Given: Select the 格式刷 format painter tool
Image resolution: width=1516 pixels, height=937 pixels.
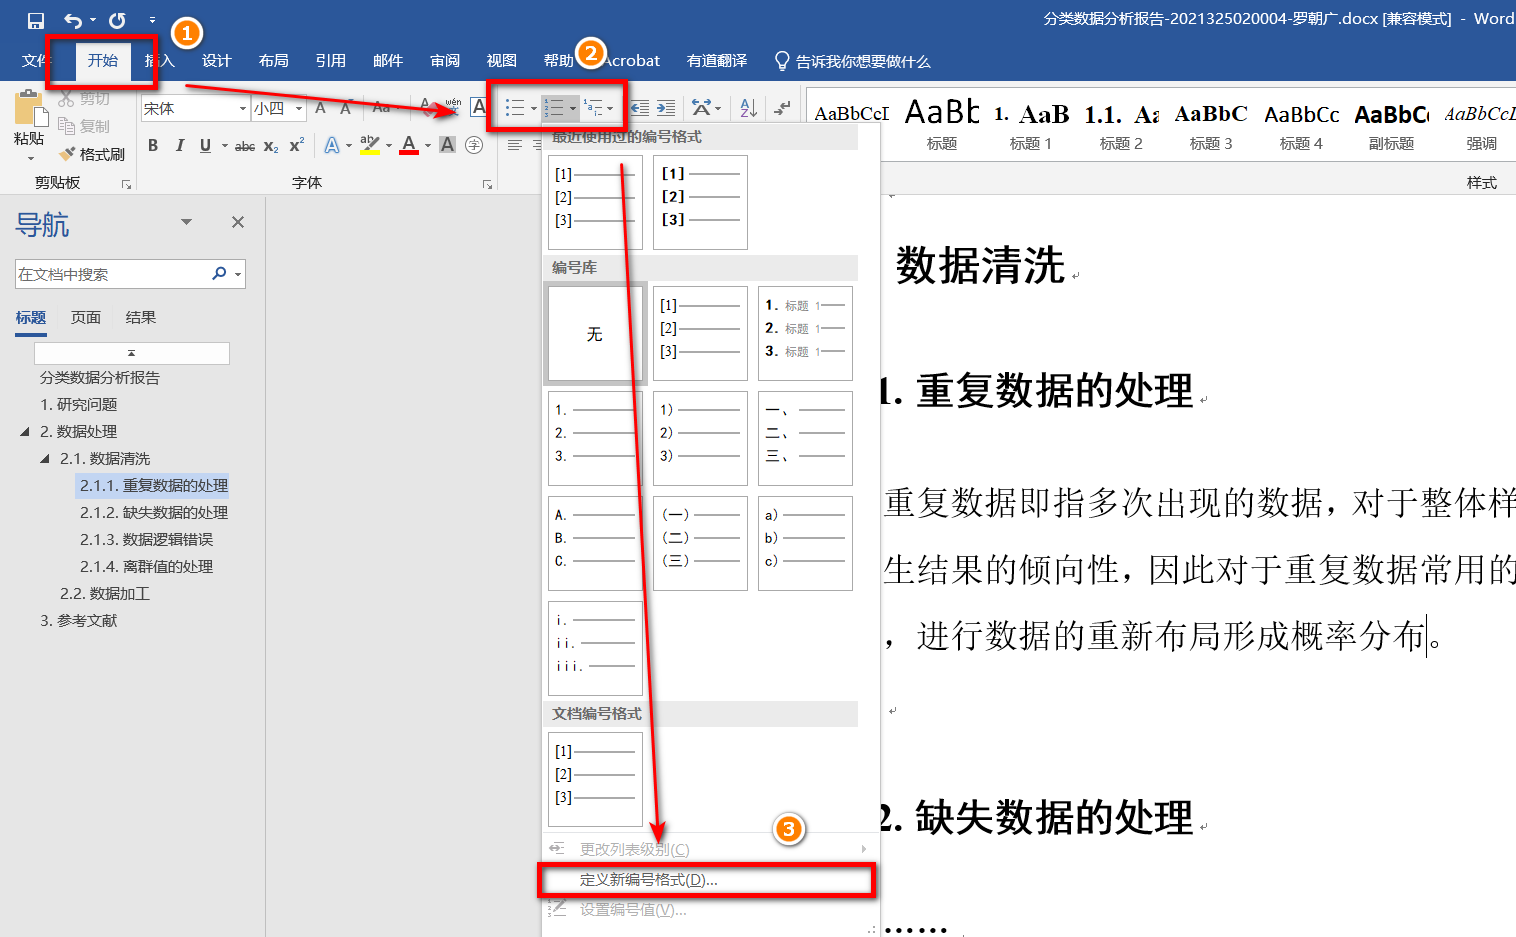Looking at the screenshot, I should [x=92, y=154].
